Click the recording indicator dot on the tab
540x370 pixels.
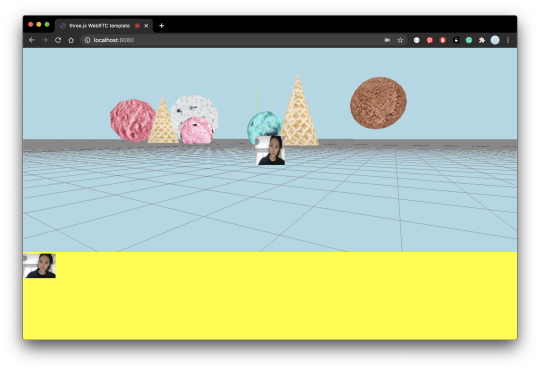[x=137, y=26]
